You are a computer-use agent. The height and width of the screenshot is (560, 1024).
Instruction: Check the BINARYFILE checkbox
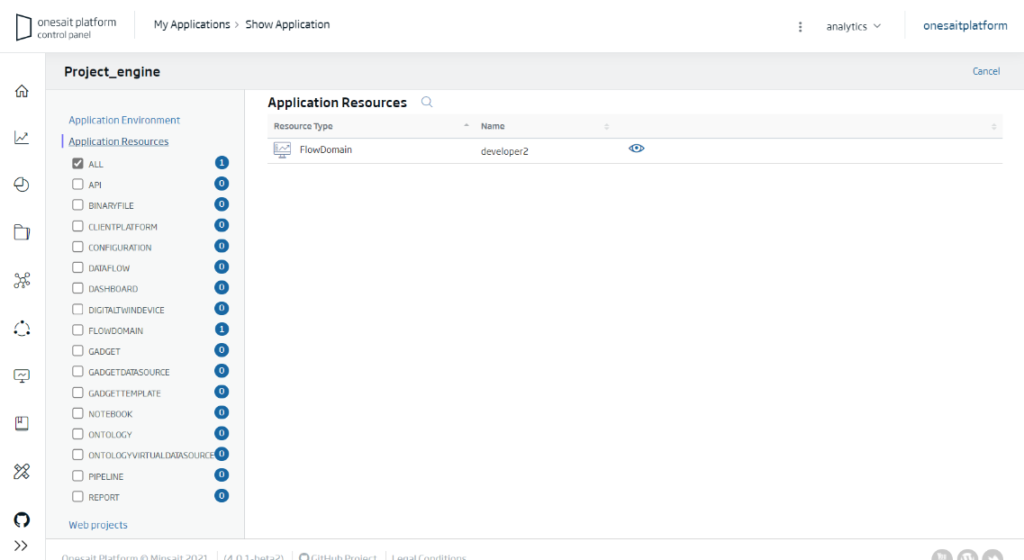(78, 205)
